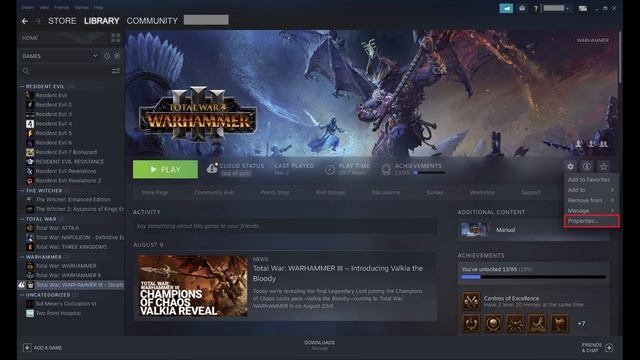The height and width of the screenshot is (360, 640).
Task: Click the library search magnifier icon
Action: (26, 71)
